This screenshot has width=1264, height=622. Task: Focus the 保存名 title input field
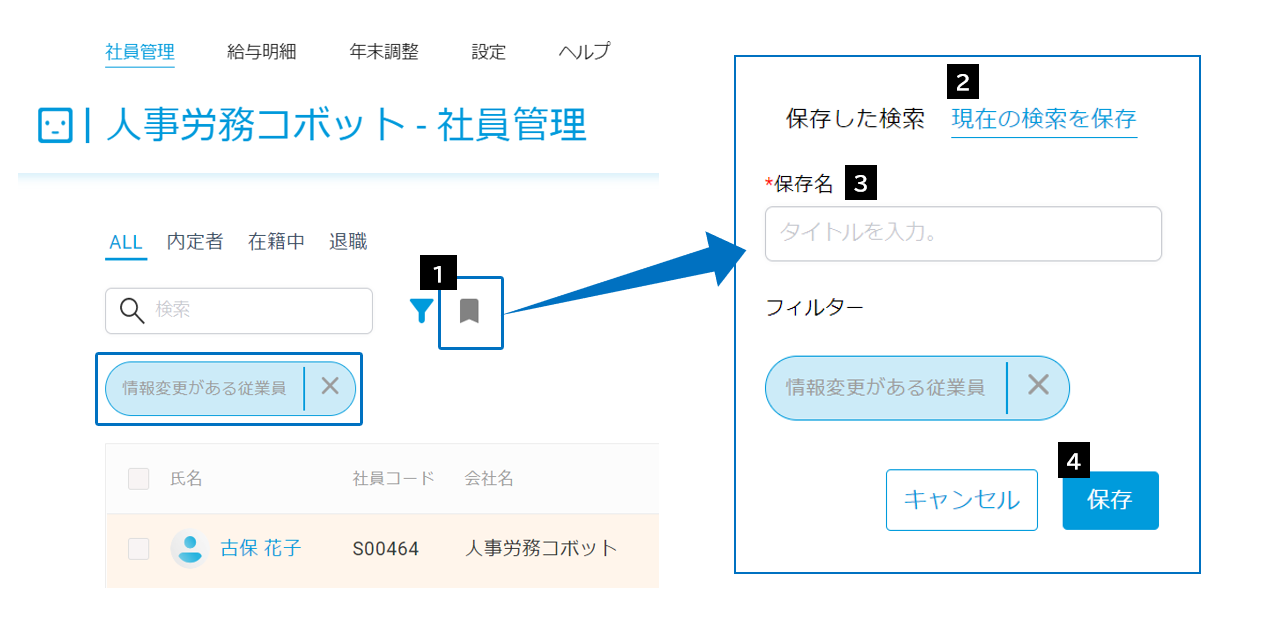[x=964, y=234]
